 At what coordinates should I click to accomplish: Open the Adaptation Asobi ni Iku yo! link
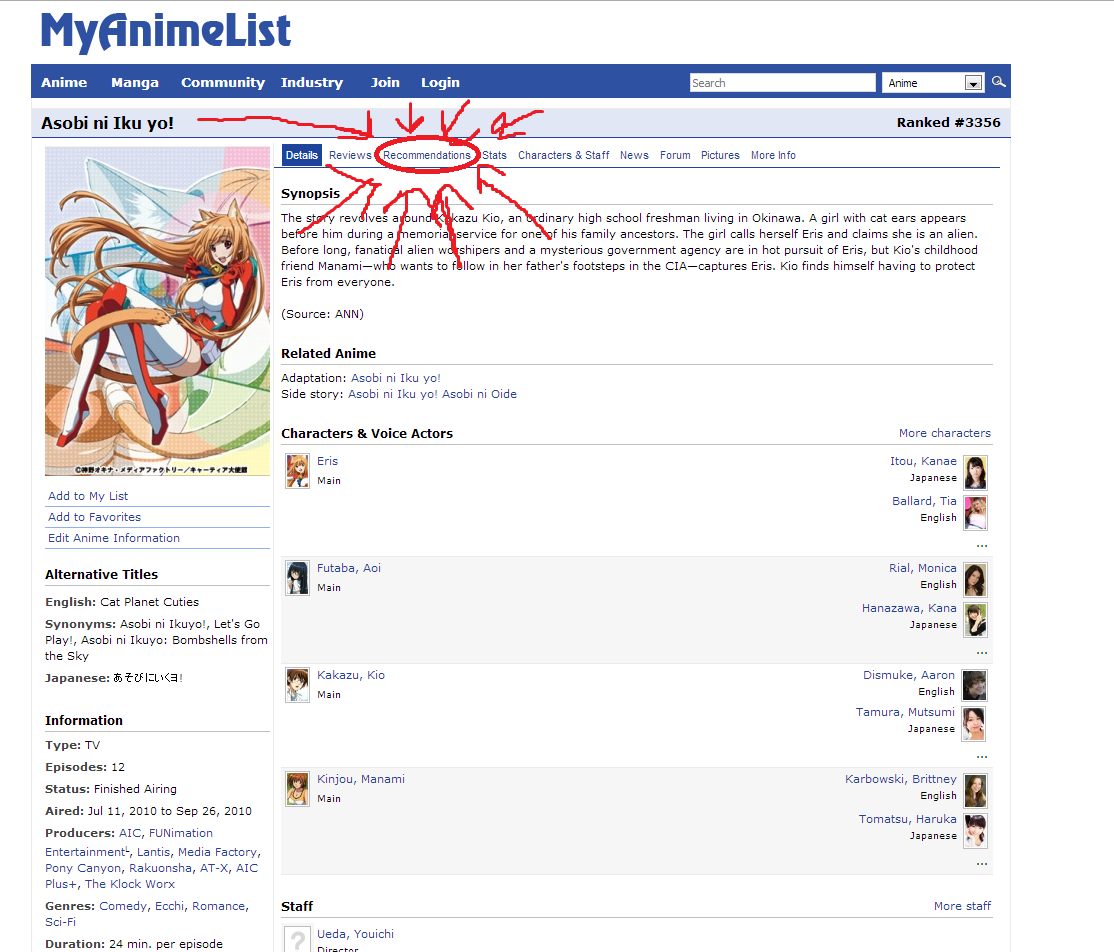[396, 378]
